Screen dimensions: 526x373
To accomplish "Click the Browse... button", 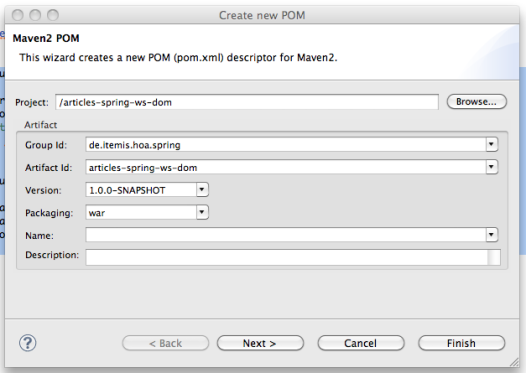I will pyautogui.click(x=476, y=102).
